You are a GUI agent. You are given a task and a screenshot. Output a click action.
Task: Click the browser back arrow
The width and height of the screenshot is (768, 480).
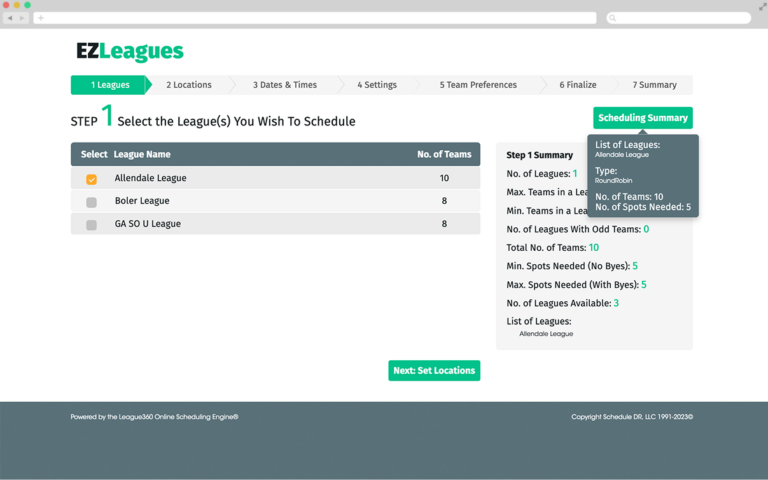[10, 18]
